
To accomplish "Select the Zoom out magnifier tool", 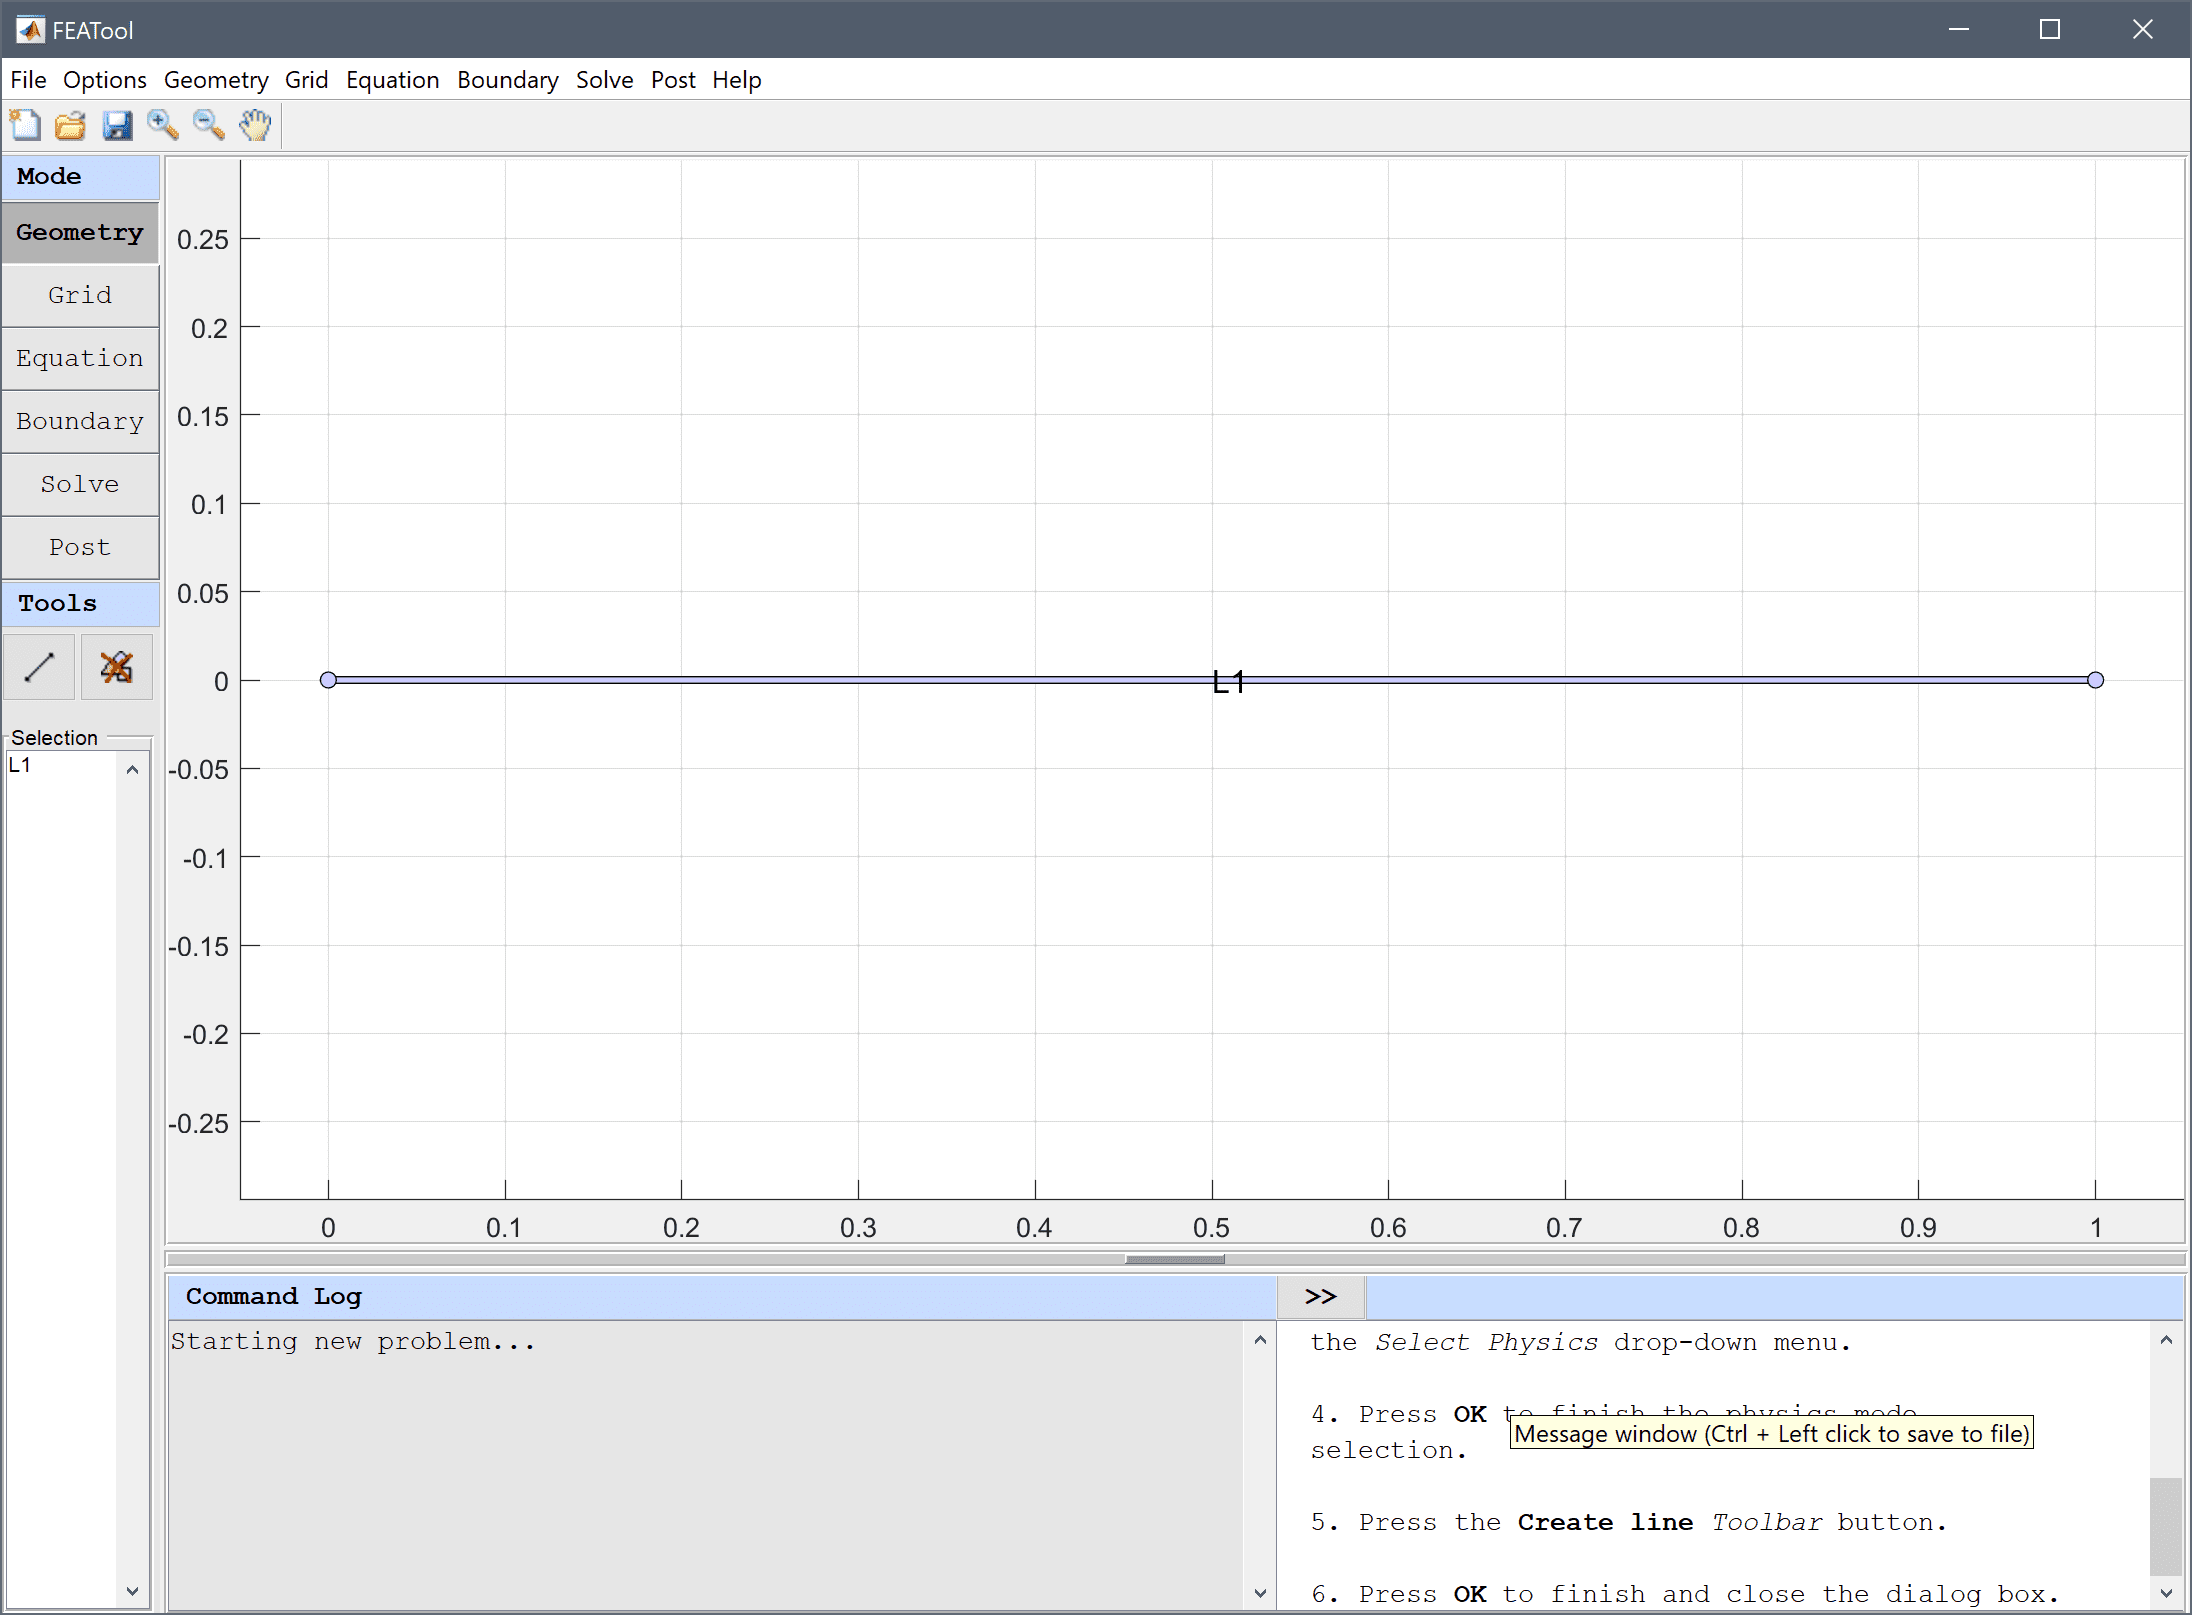I will point(209,125).
